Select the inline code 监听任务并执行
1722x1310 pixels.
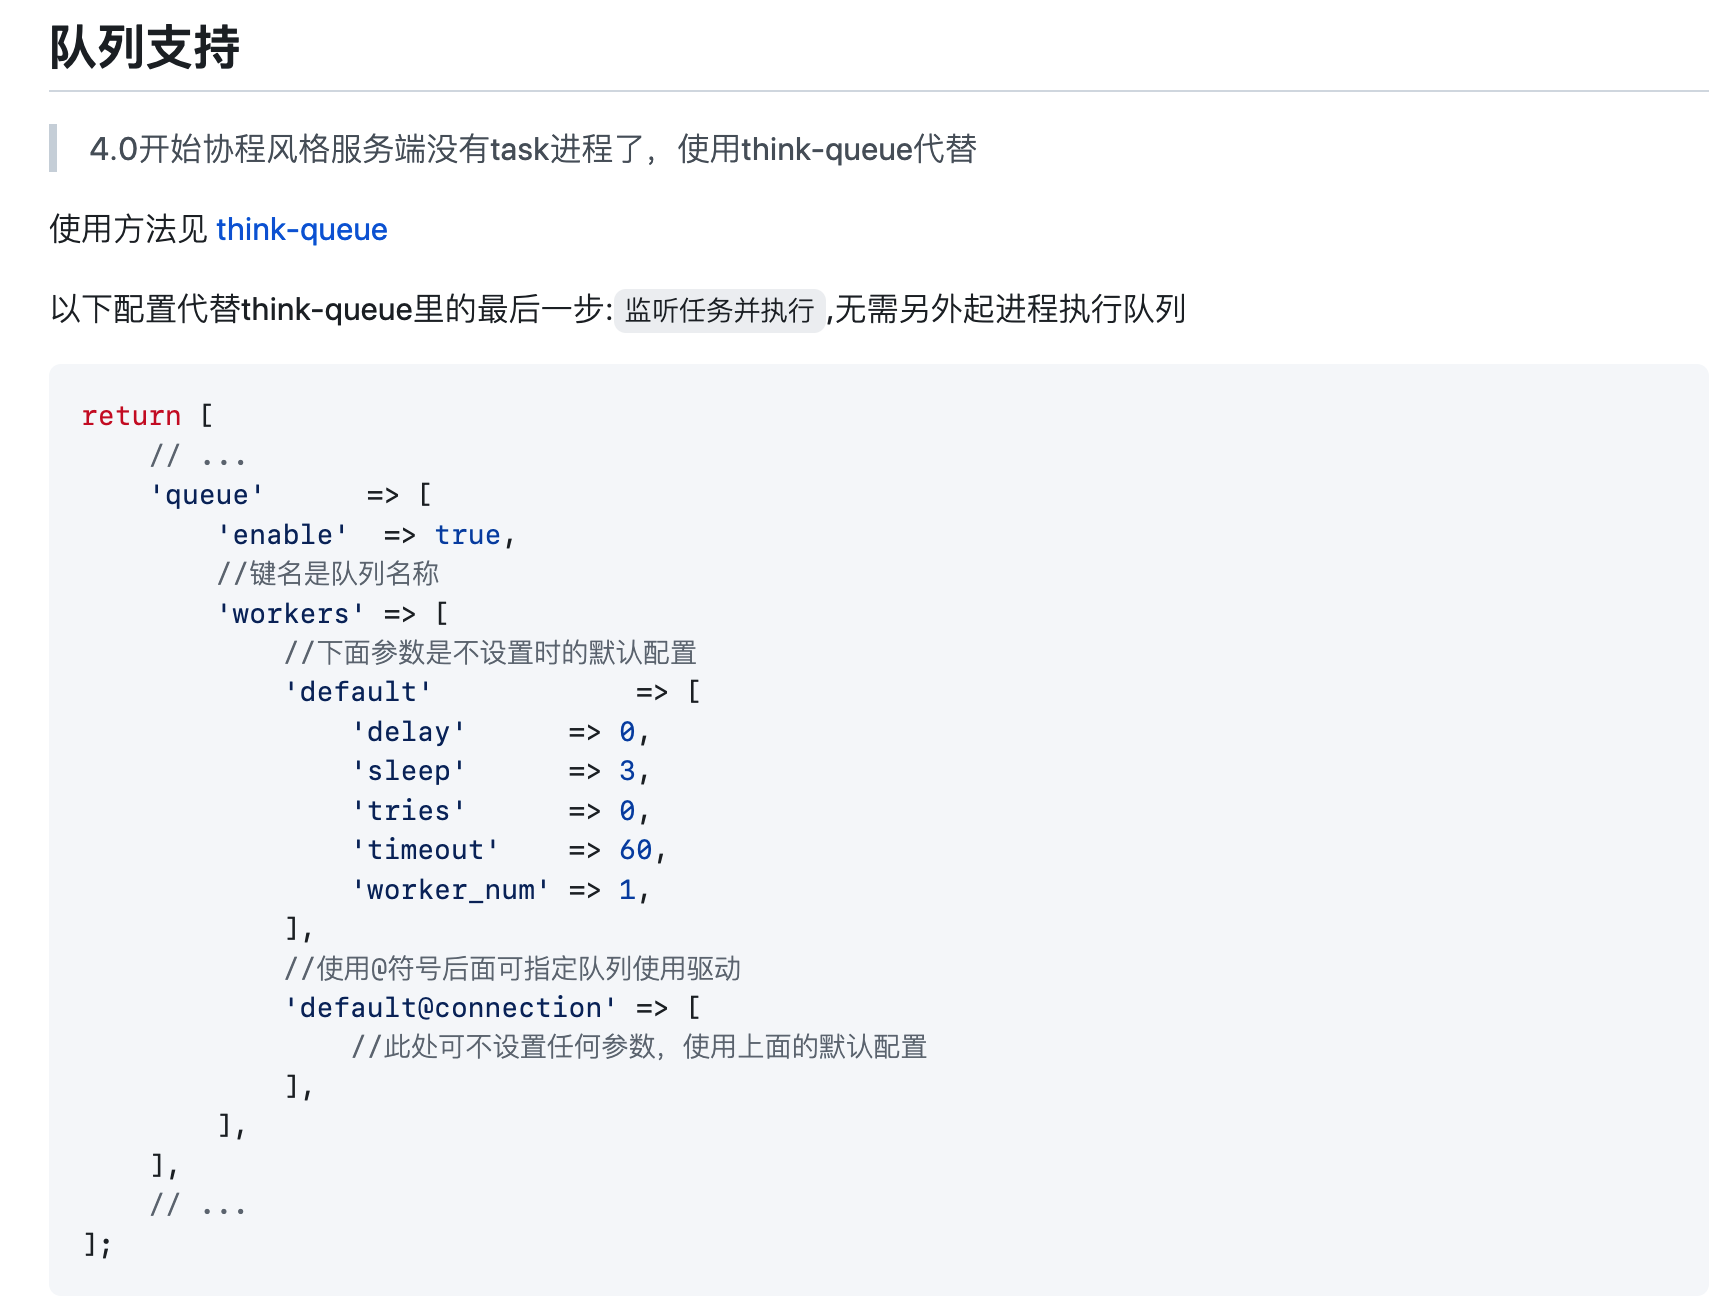(x=719, y=311)
